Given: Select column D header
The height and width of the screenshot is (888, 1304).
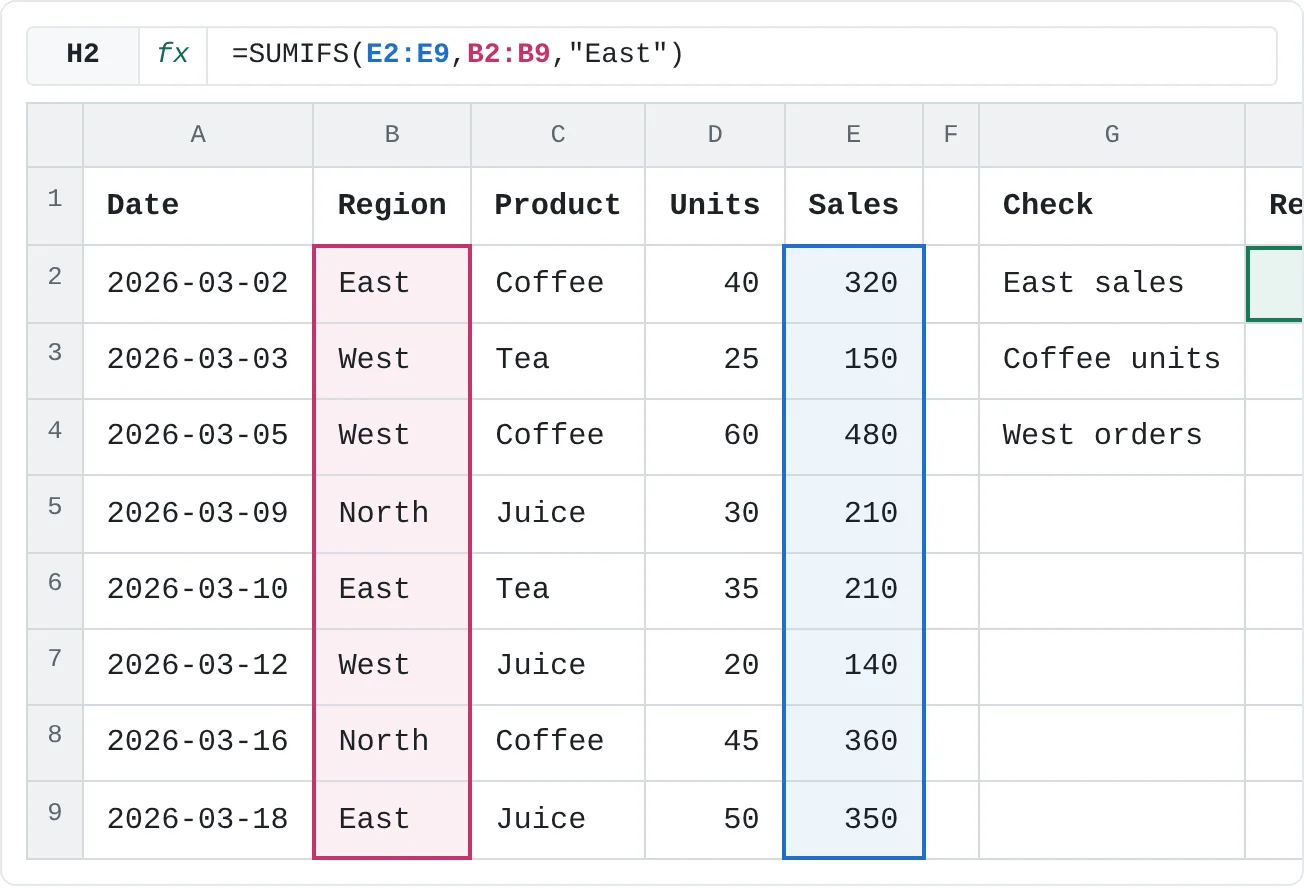Looking at the screenshot, I should pos(715,135).
